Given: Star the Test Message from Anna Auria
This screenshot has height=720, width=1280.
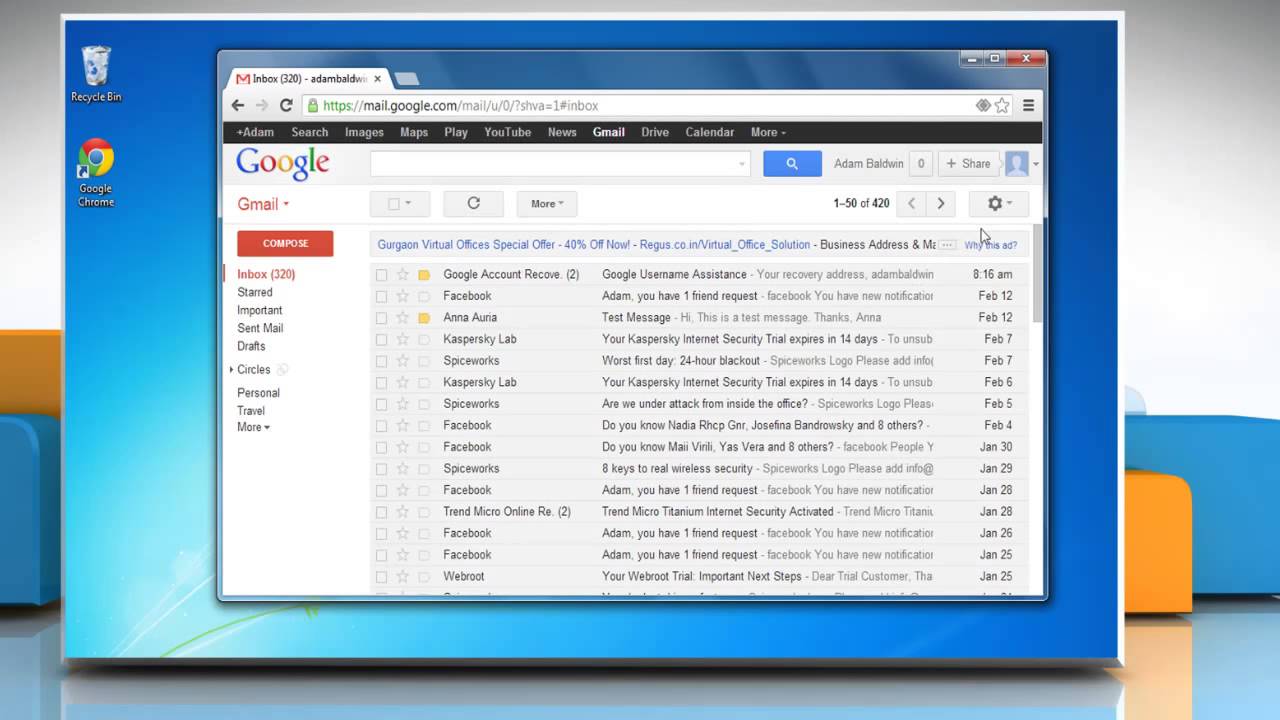Looking at the screenshot, I should coord(403,317).
